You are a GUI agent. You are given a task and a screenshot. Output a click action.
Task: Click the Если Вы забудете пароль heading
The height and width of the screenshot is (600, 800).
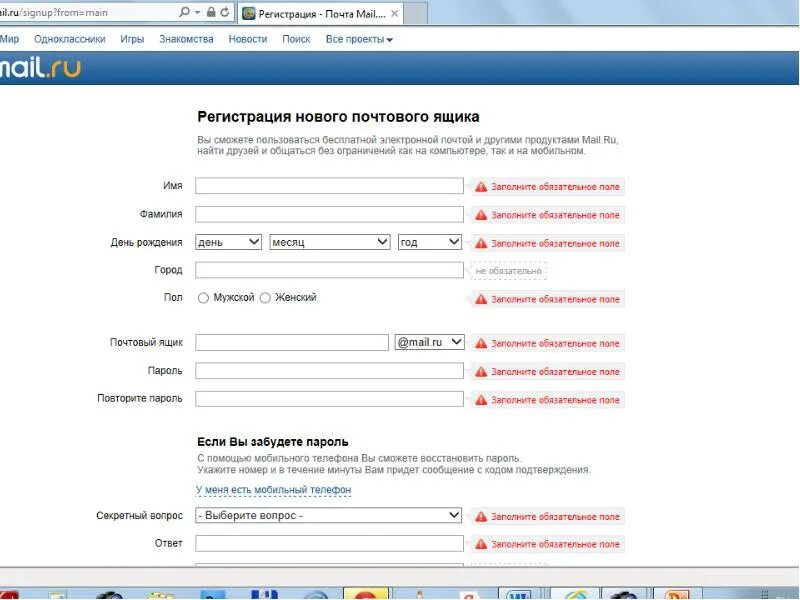tap(273, 442)
